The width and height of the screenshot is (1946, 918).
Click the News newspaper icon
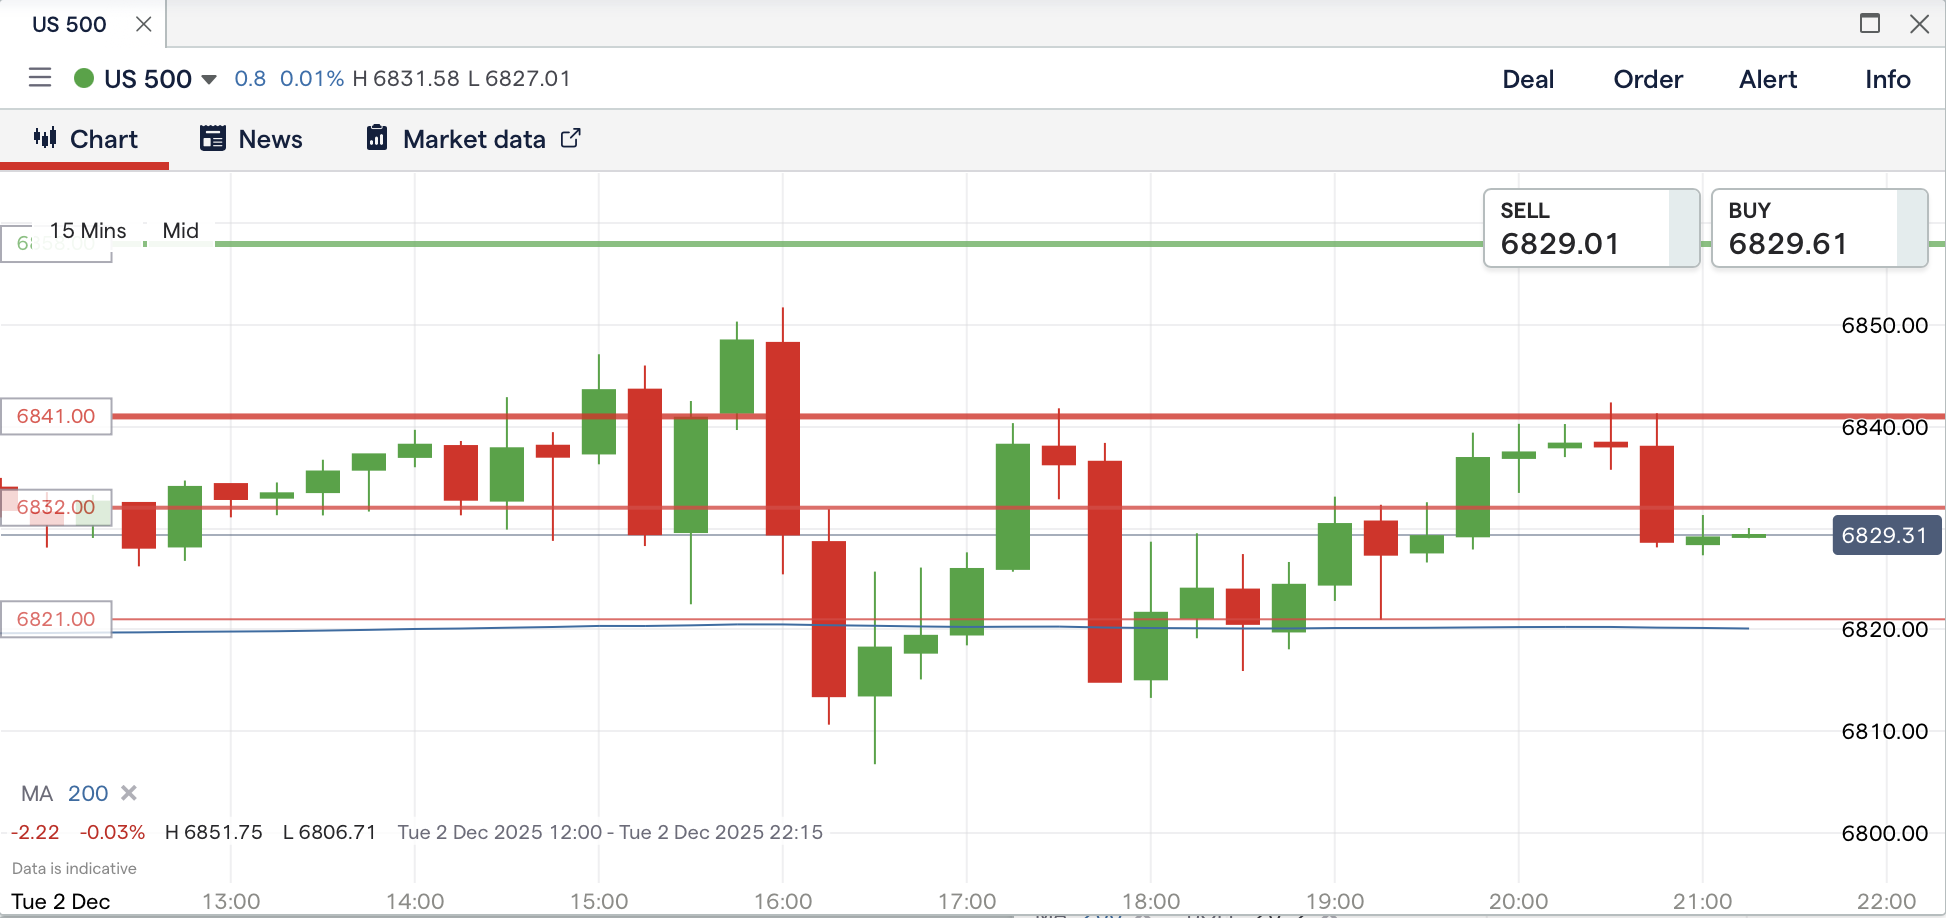pyautogui.click(x=213, y=138)
